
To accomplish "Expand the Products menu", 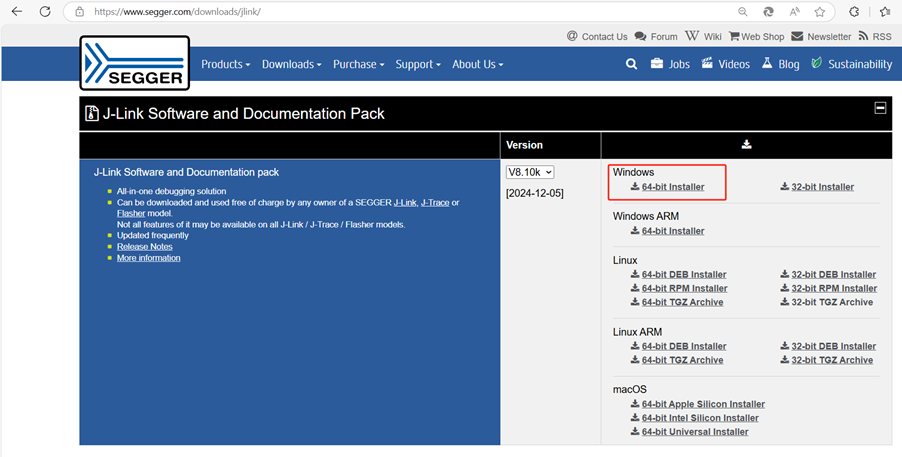I will 225,64.
